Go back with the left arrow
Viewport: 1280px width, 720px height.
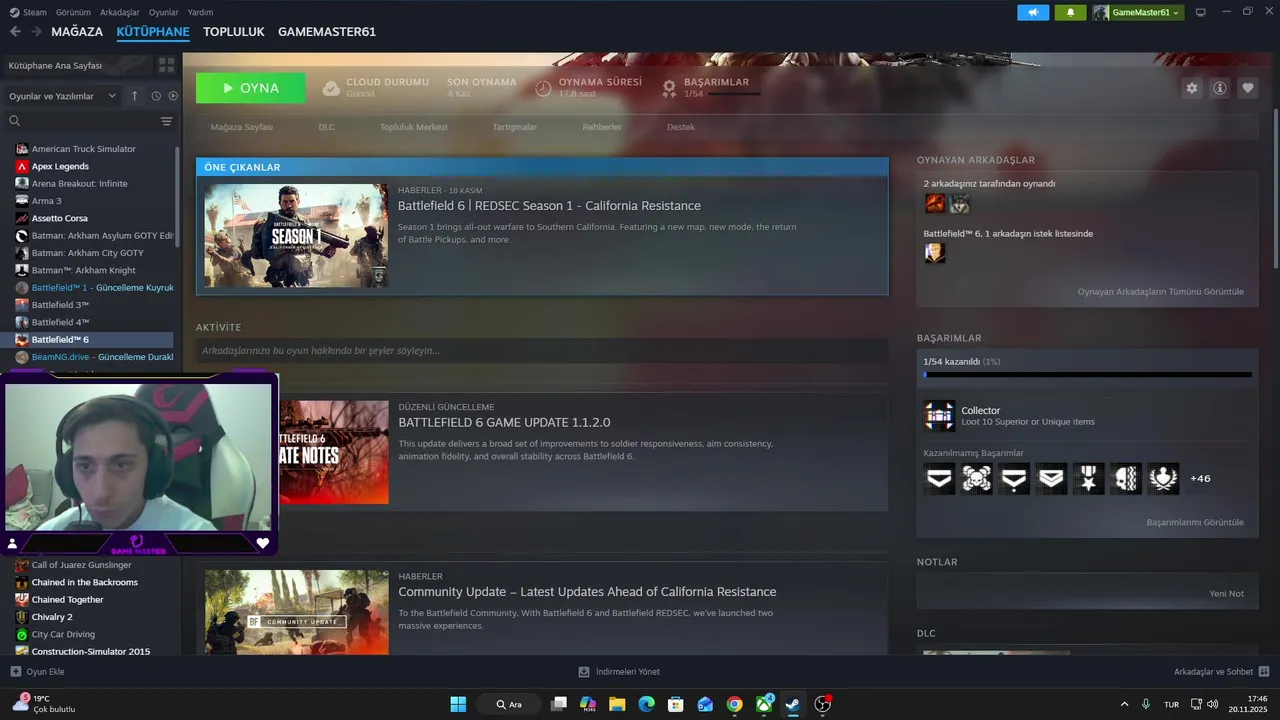pyautogui.click(x=15, y=32)
